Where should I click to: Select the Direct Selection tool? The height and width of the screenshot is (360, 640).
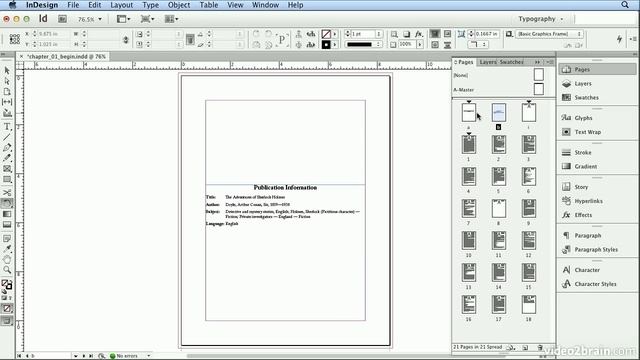tap(7, 81)
